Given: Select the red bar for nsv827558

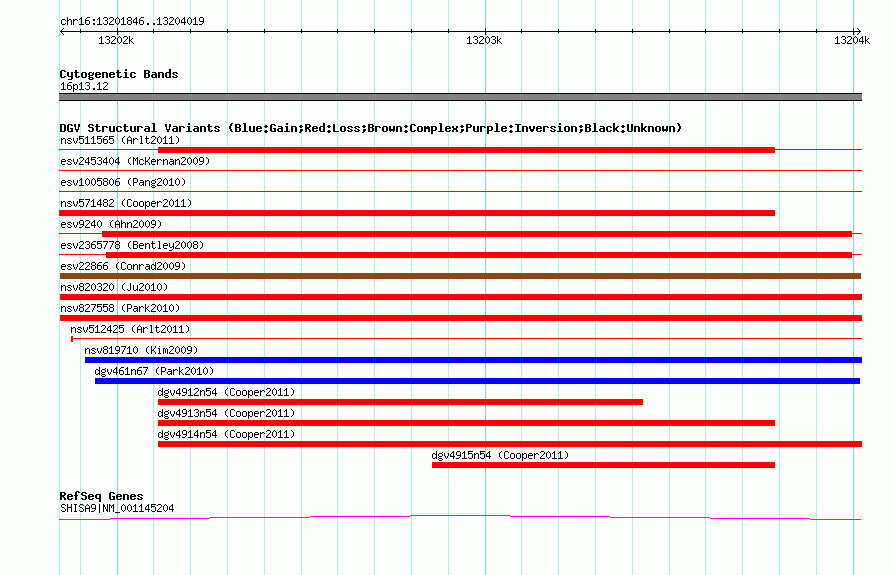Looking at the screenshot, I should [461, 318].
